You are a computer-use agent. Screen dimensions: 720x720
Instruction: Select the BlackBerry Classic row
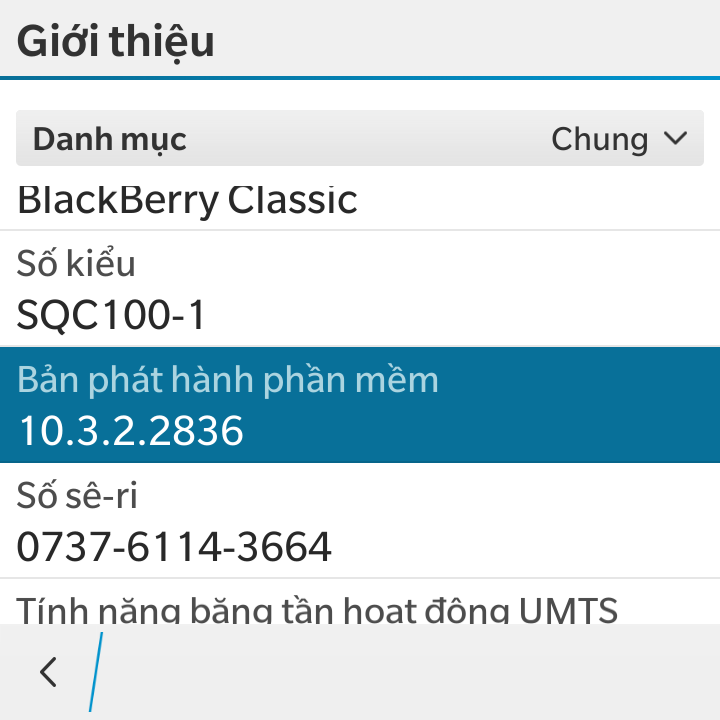[188, 200]
